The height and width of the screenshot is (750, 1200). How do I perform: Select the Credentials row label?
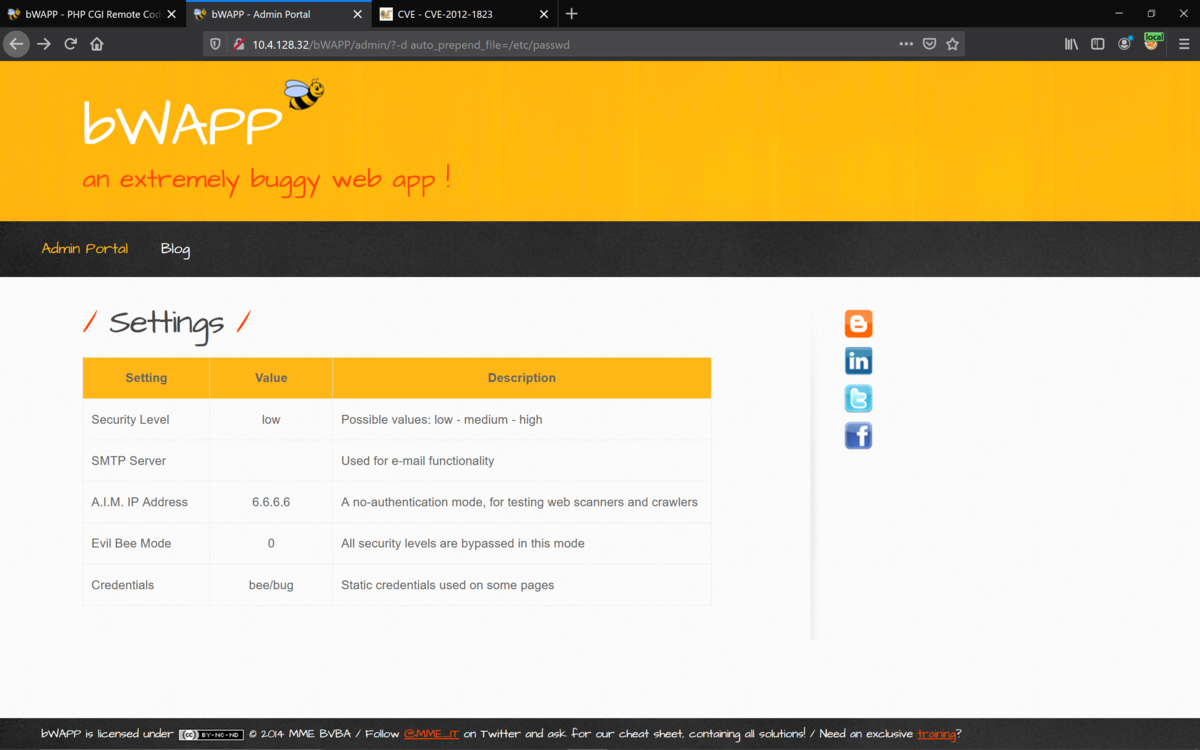pyautogui.click(x=122, y=585)
